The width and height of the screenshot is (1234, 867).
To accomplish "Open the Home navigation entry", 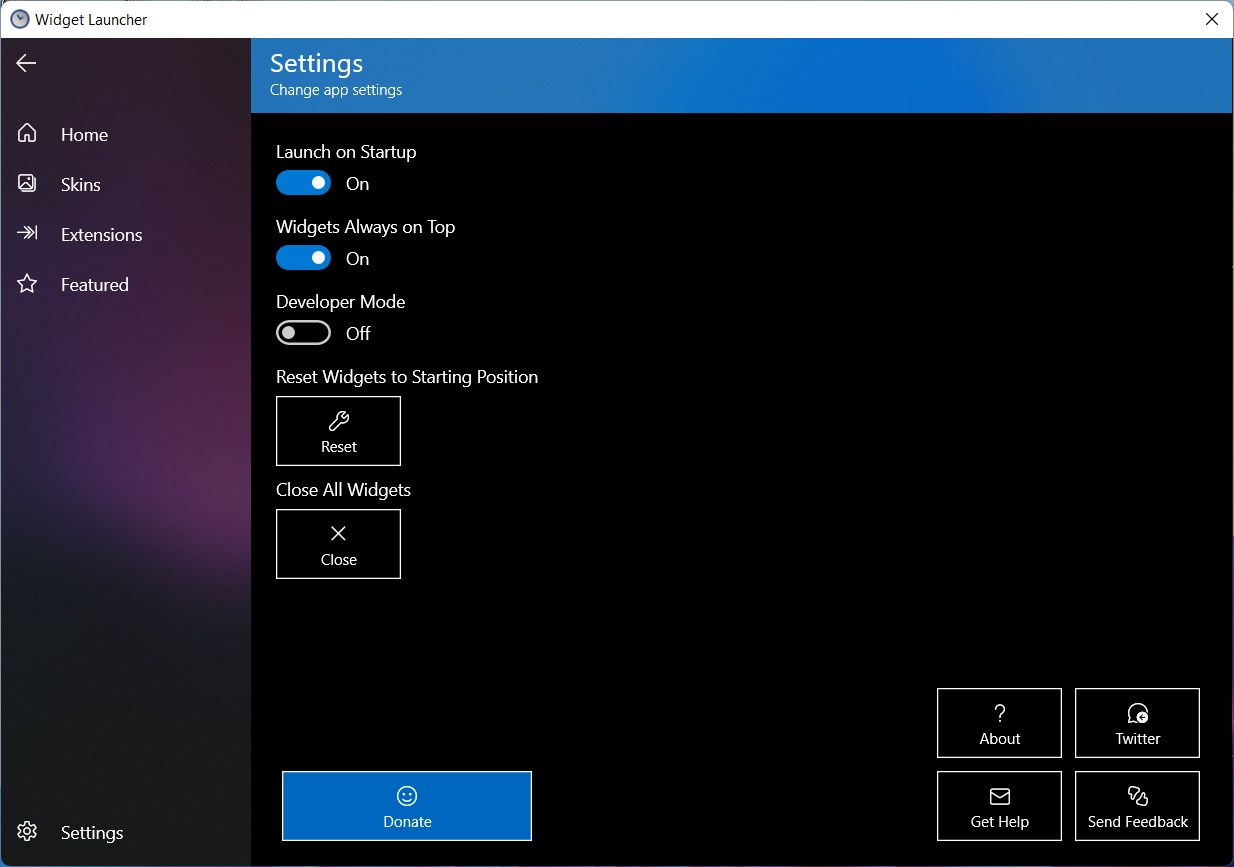I will click(x=83, y=134).
